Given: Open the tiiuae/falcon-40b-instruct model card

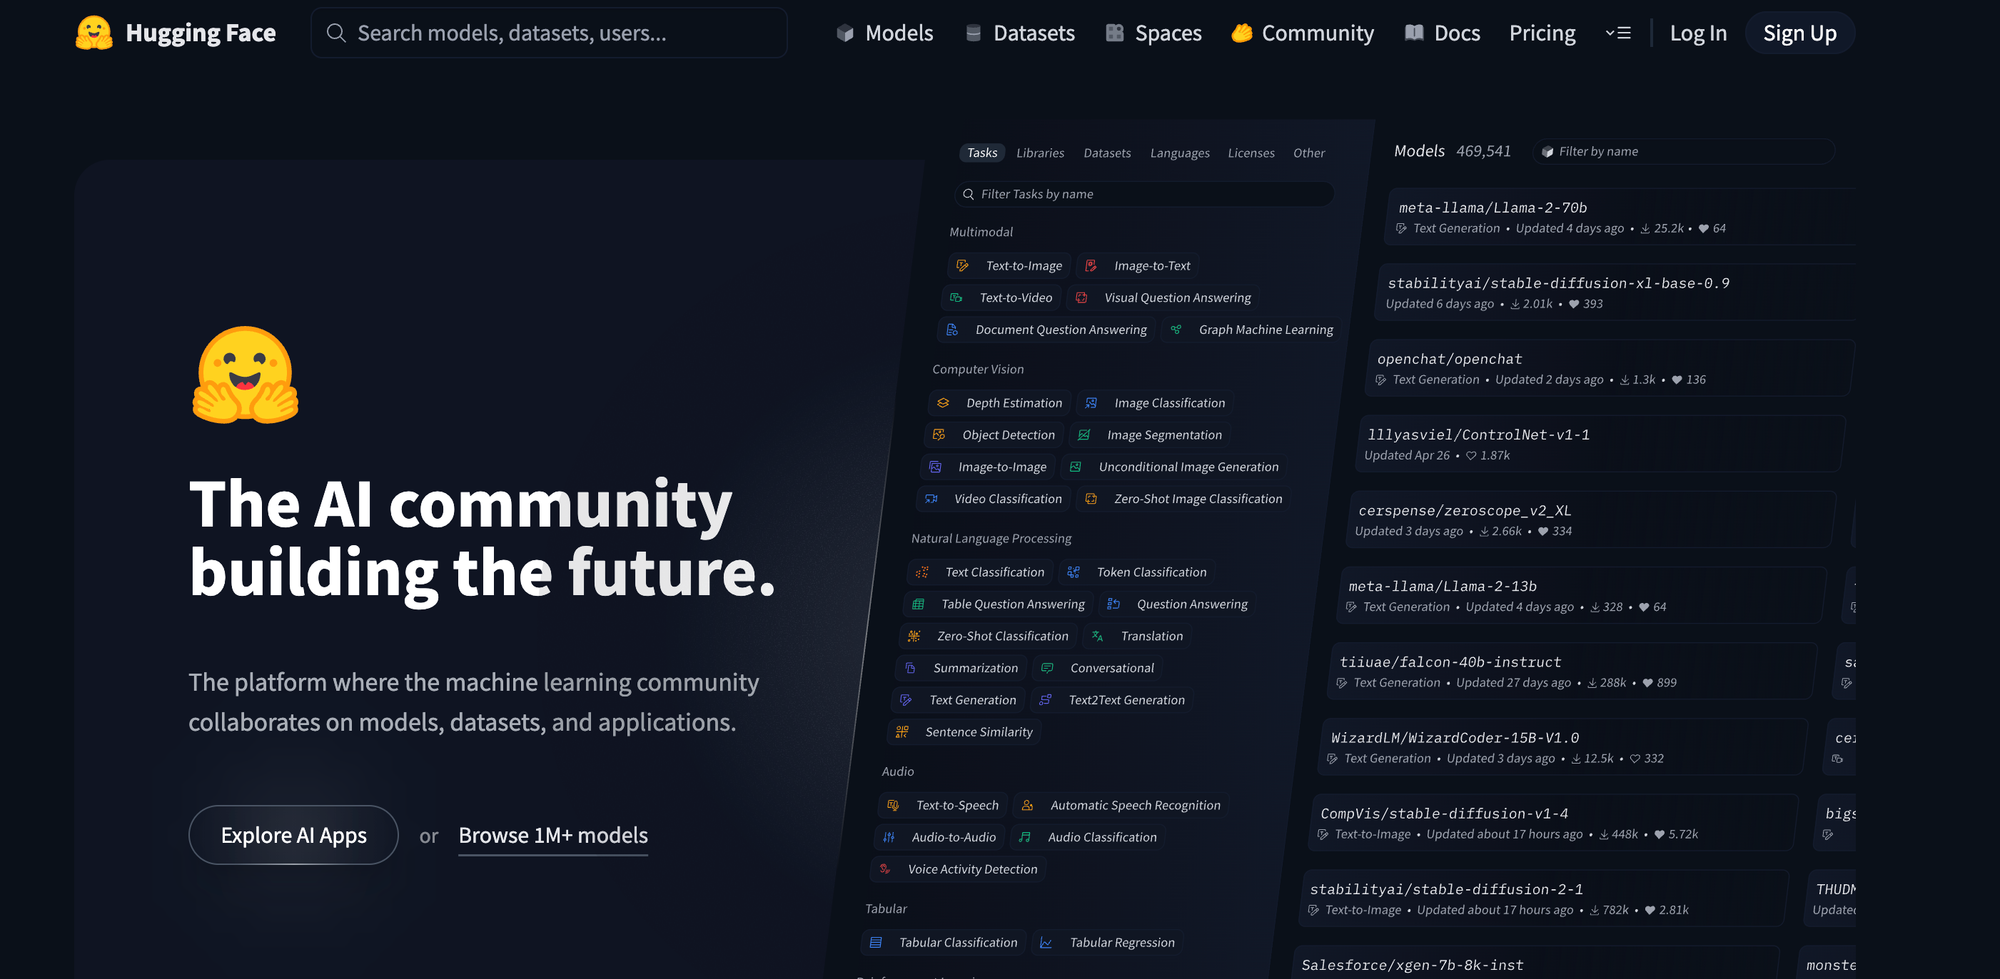Looking at the screenshot, I should point(1573,671).
